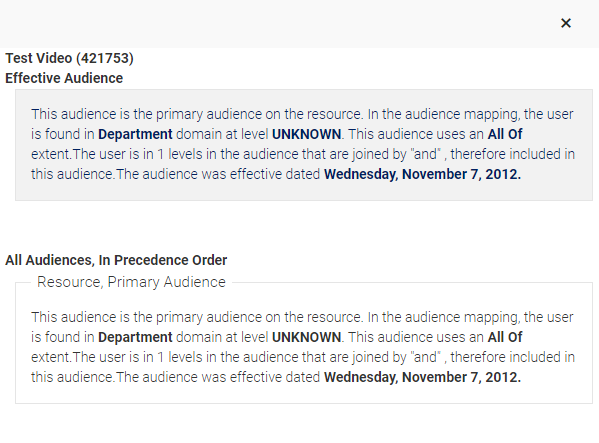This screenshot has height=443, width=599.
Task: Click the "All Audiences, In Precedence Order" heading
Action: coord(116,260)
